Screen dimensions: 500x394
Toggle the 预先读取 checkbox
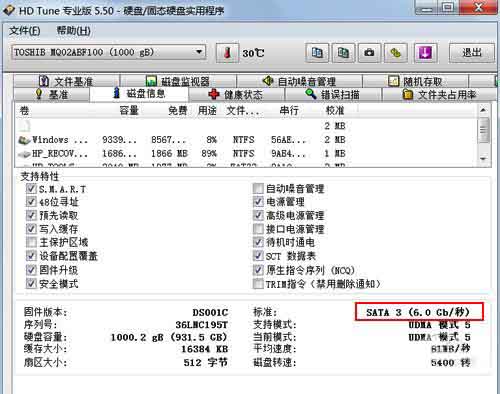pos(31,215)
